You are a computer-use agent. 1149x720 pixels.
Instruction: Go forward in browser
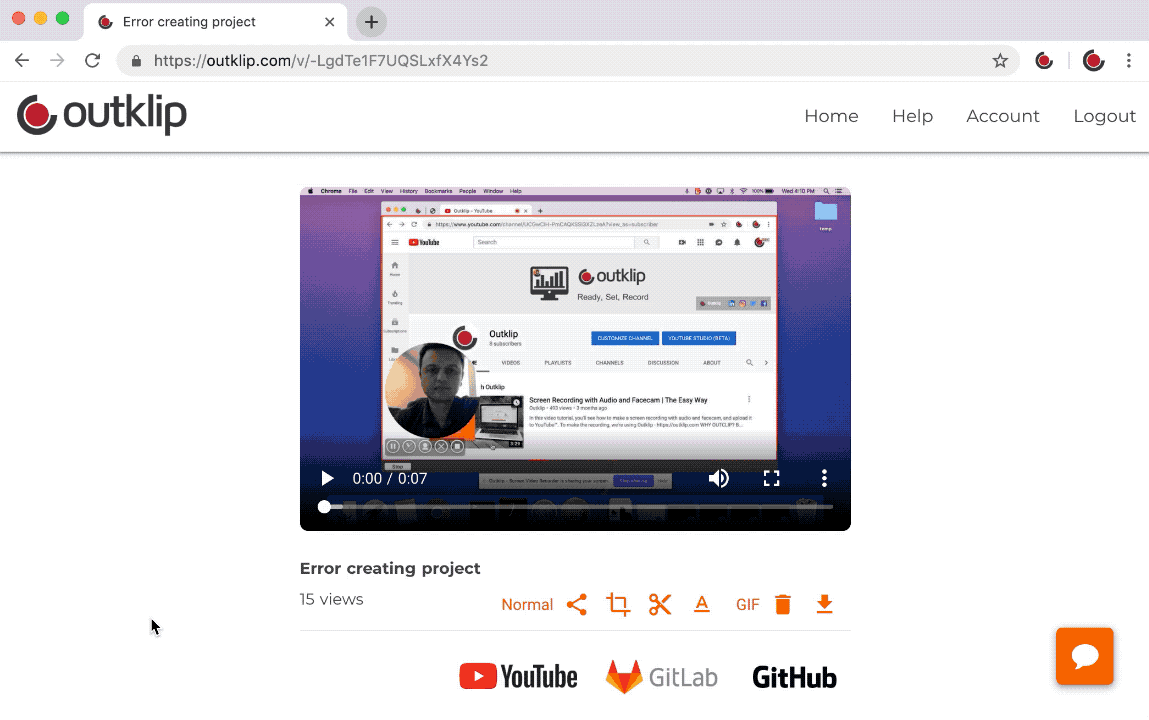[57, 60]
